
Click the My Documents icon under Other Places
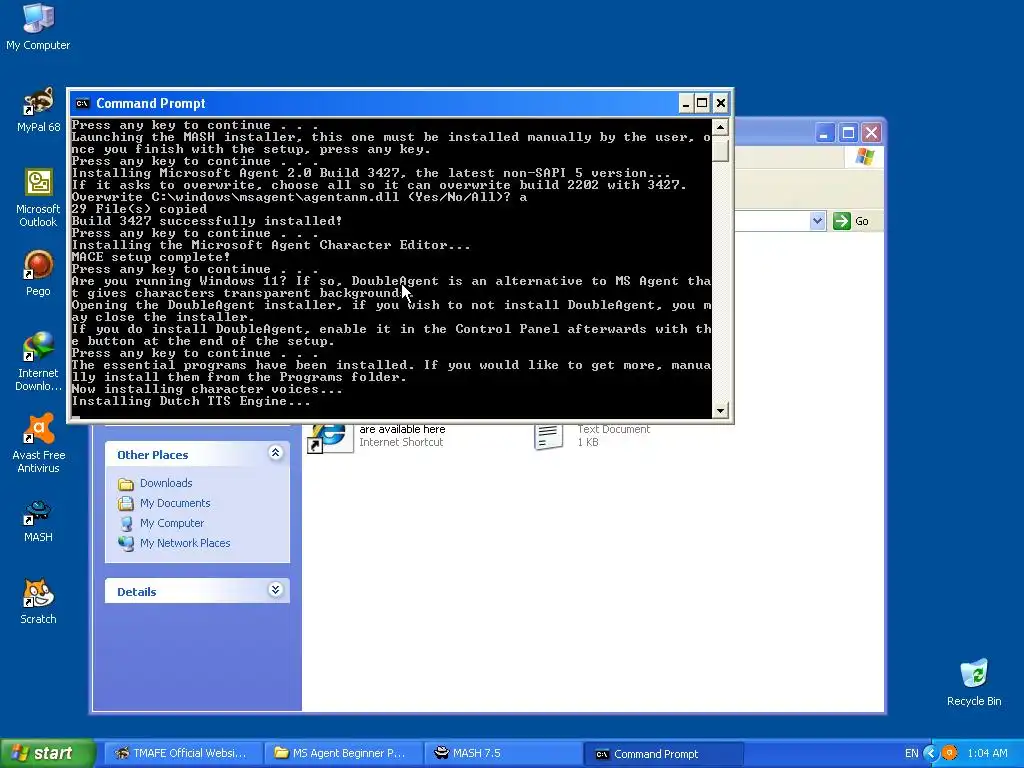[x=126, y=504]
